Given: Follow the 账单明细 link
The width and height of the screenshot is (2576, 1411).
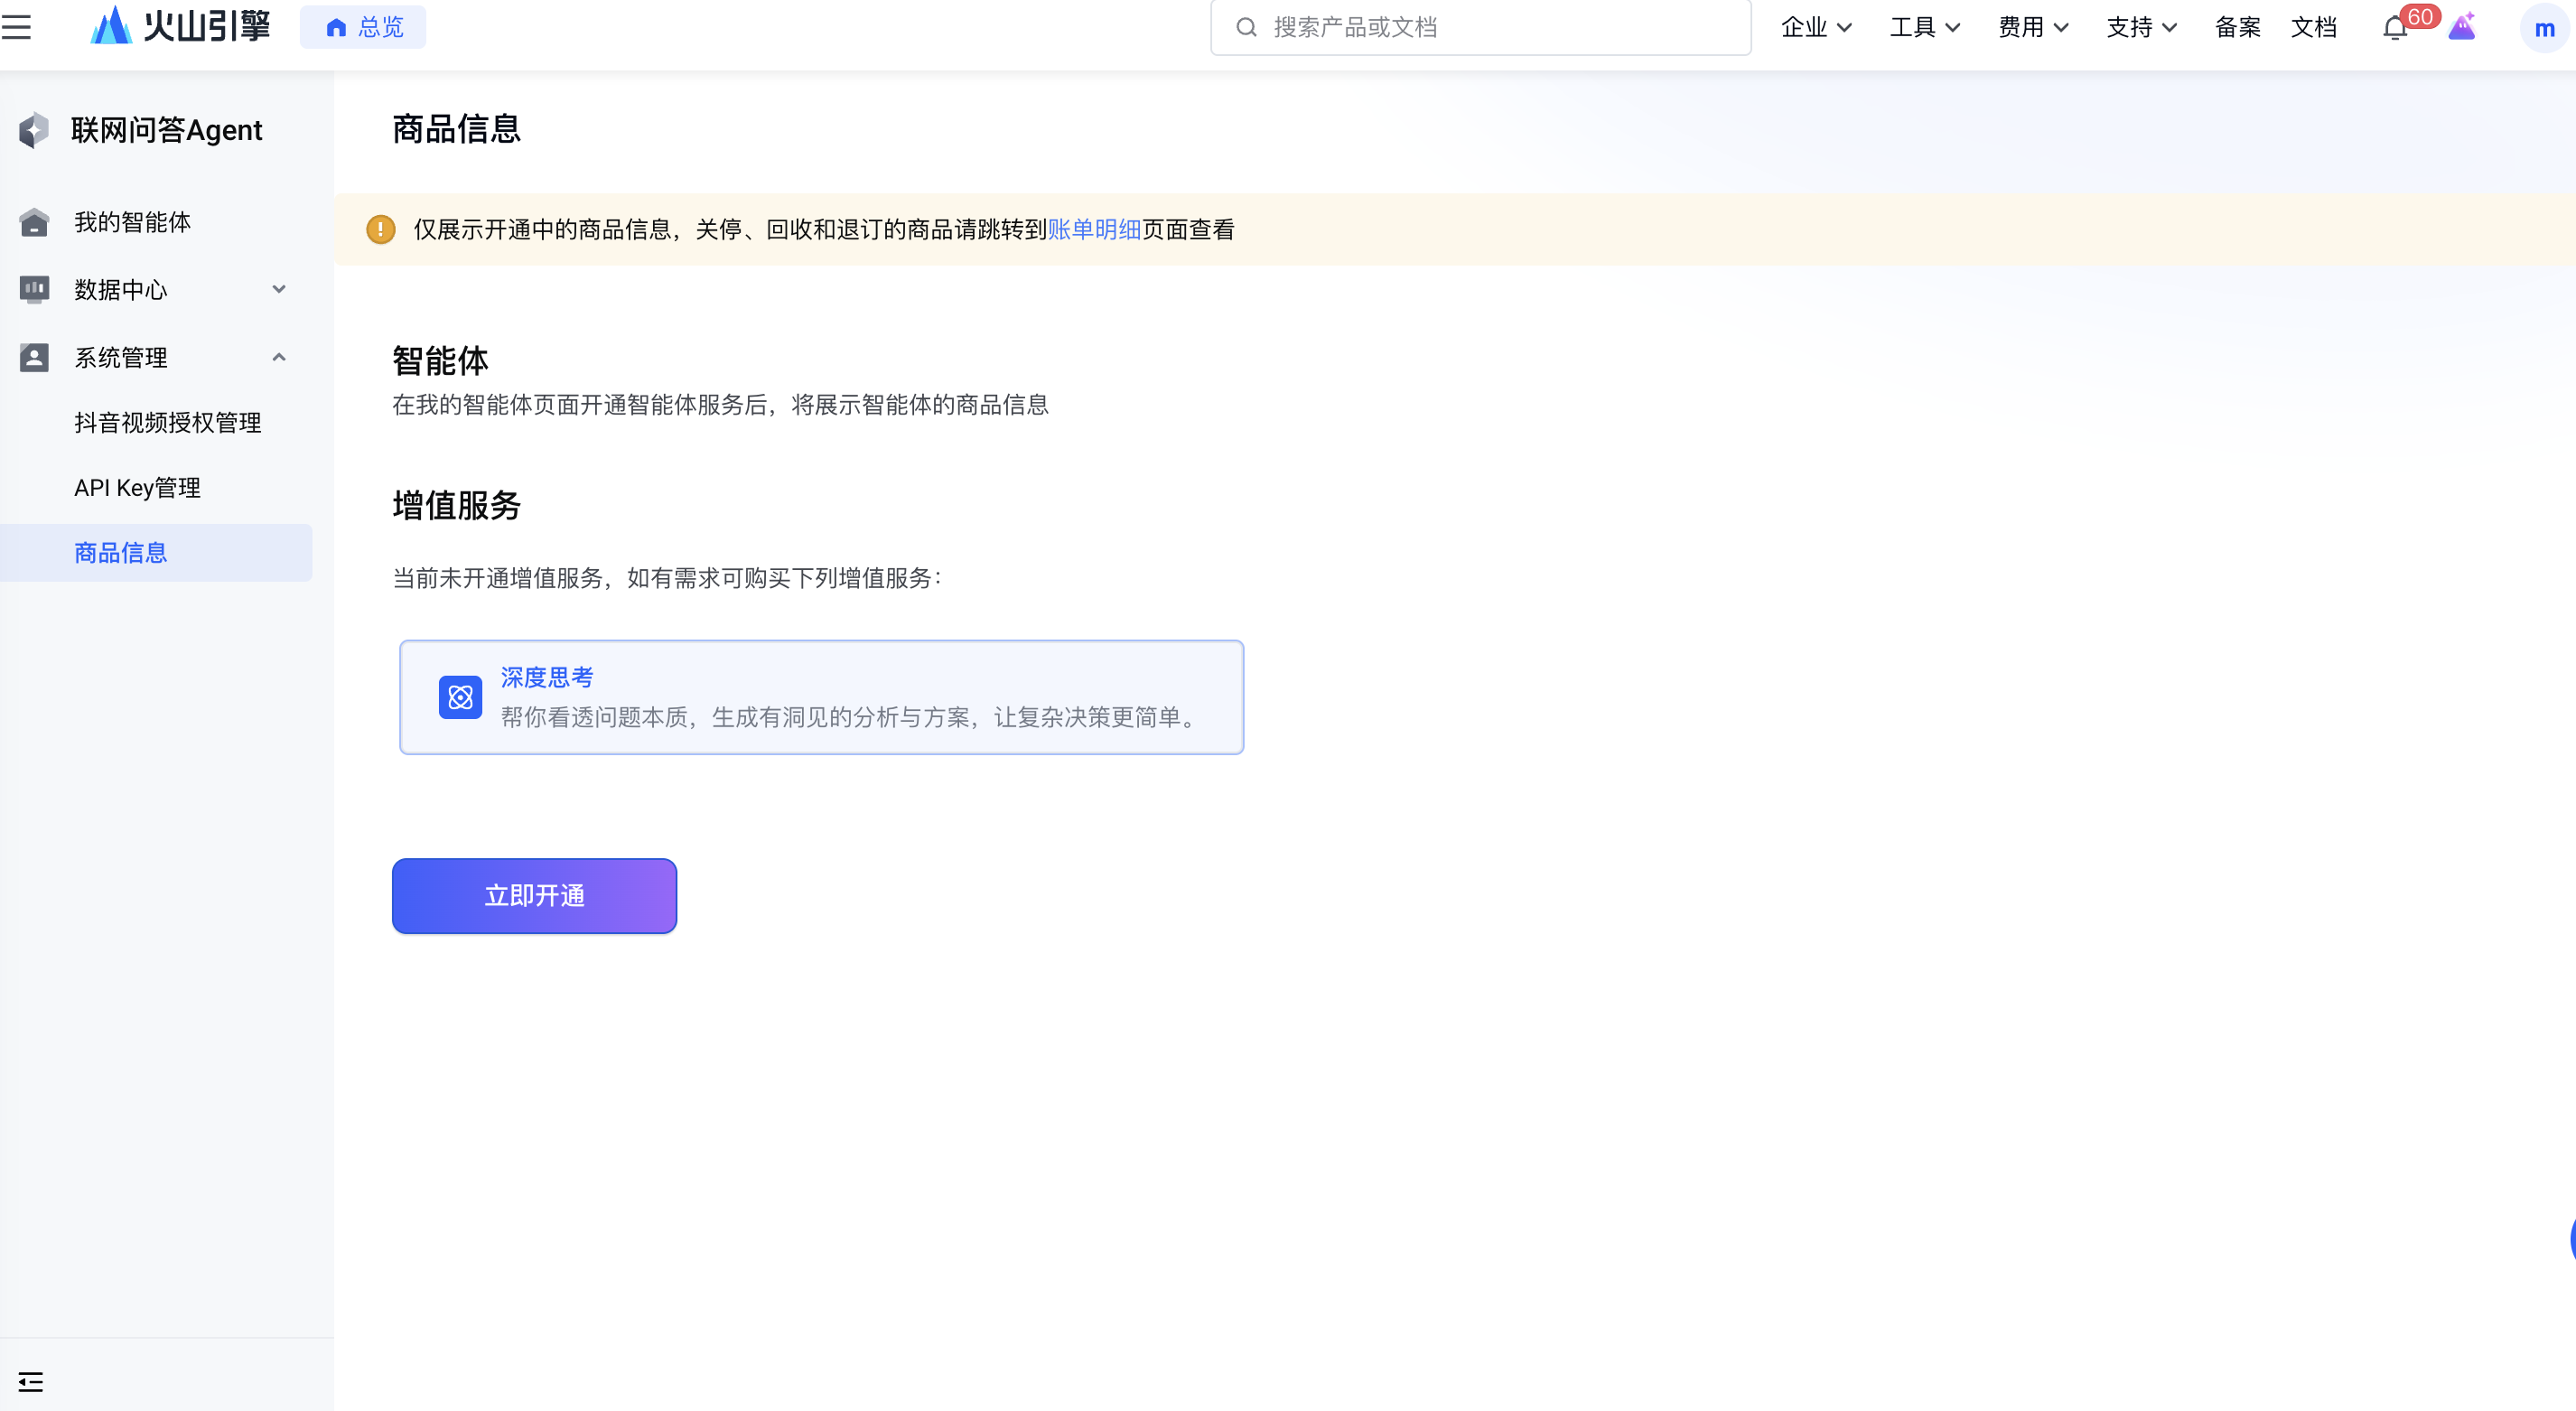Looking at the screenshot, I should point(1094,230).
